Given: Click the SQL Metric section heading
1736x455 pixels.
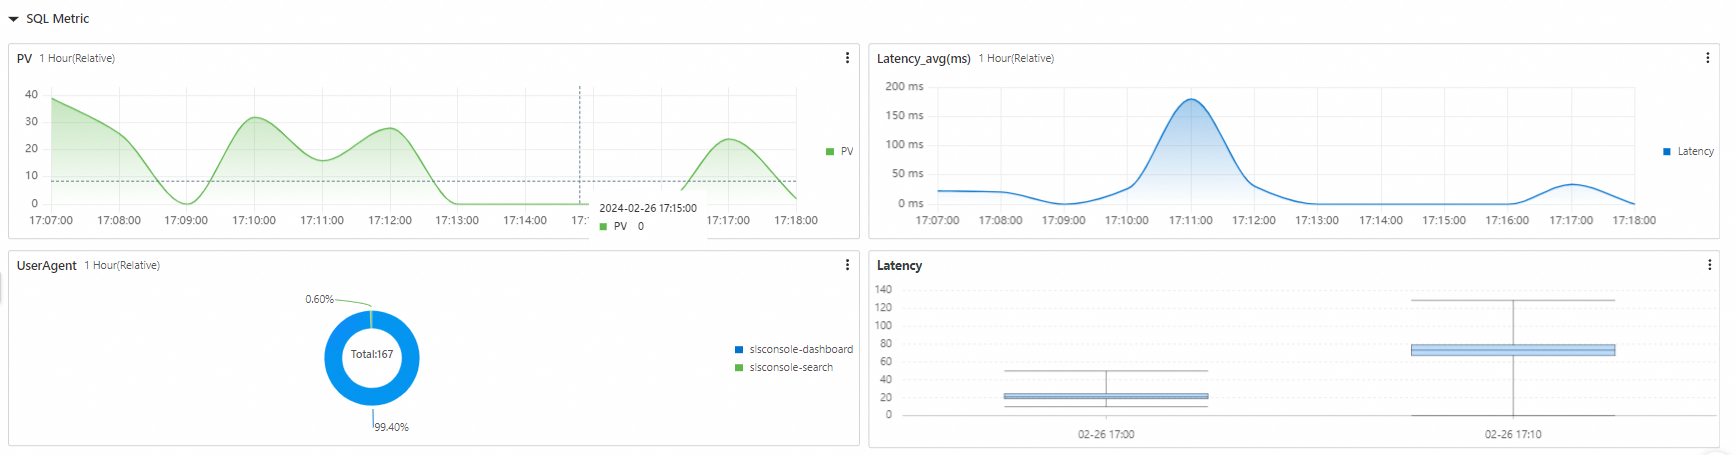Looking at the screenshot, I should 58,19.
